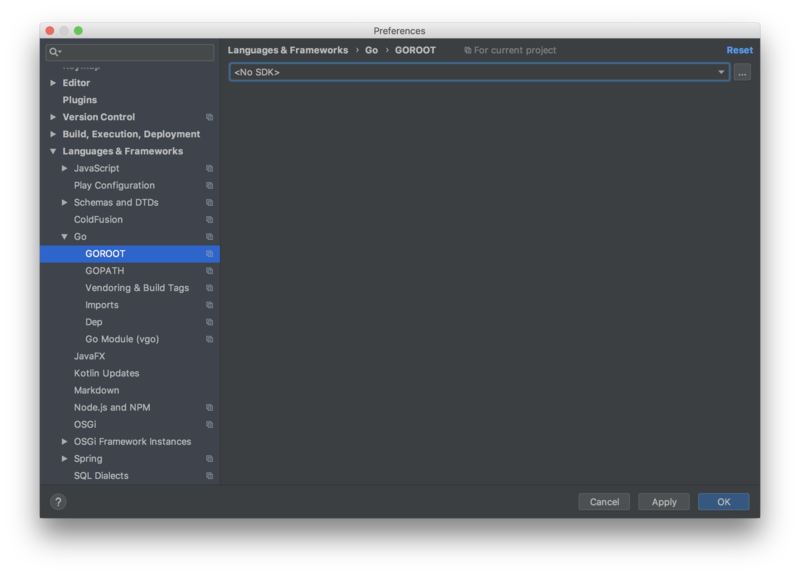The image size is (800, 575).
Task: Click the Cancel button
Action: click(x=604, y=502)
